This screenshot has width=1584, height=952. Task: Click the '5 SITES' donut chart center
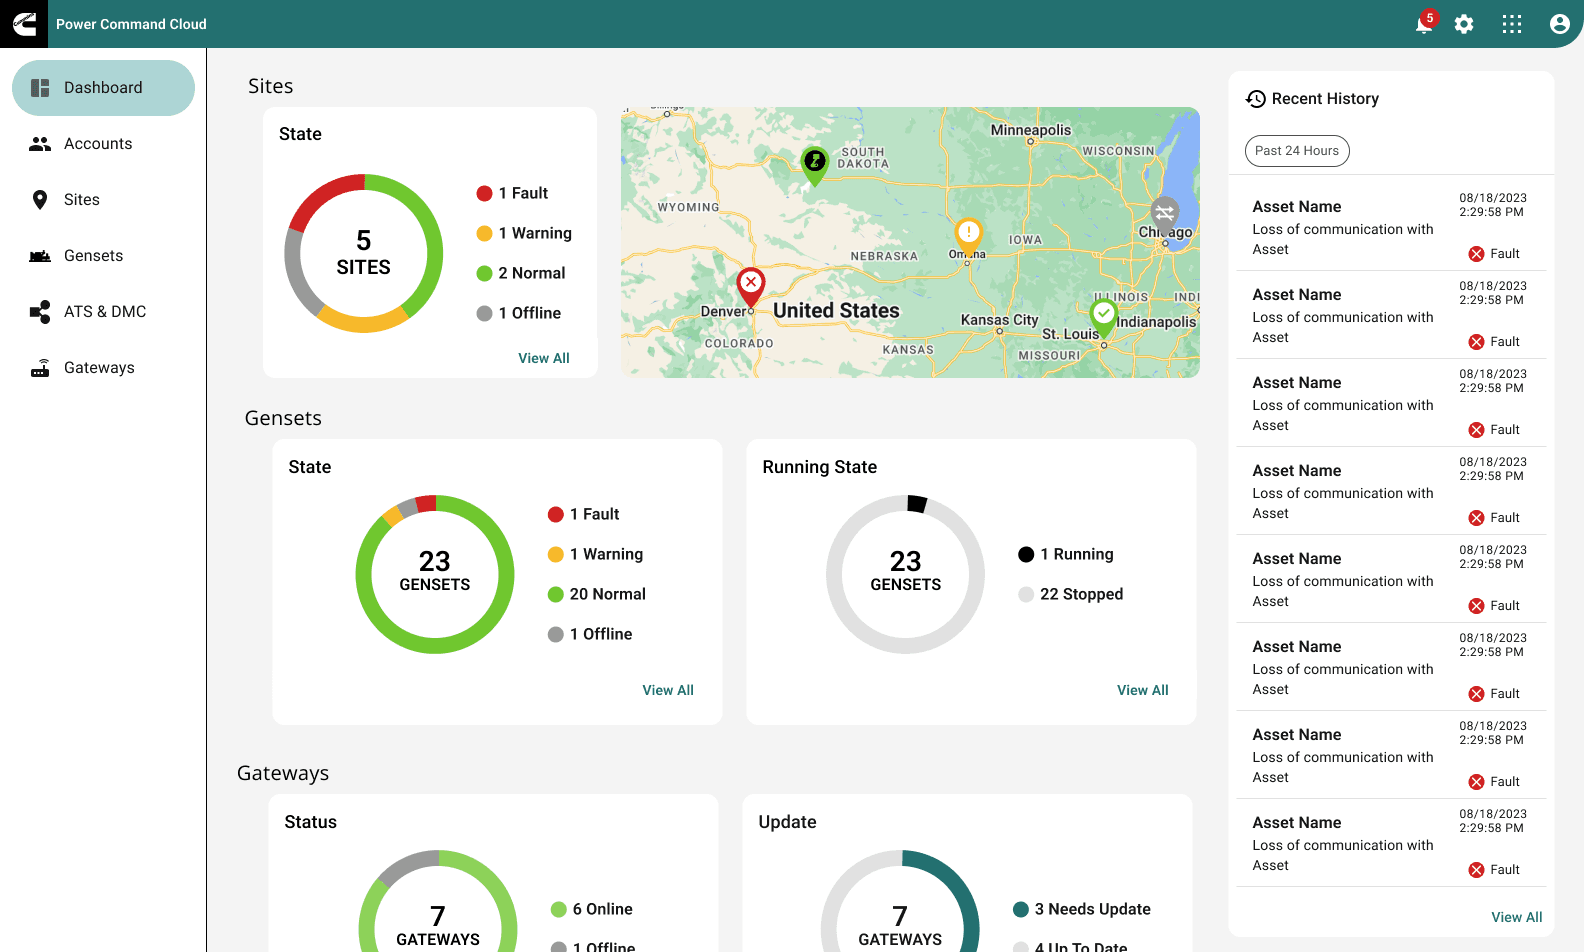tap(364, 253)
